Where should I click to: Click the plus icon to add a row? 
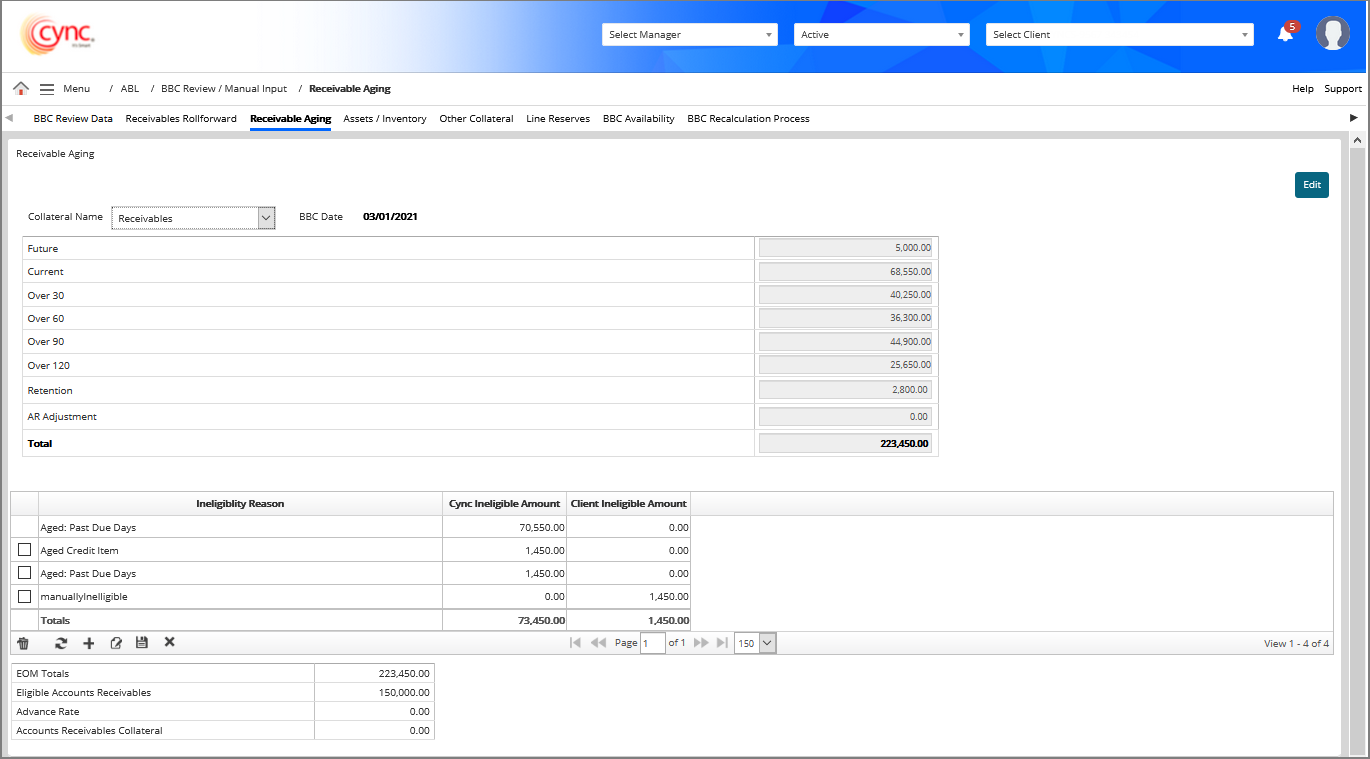click(89, 643)
